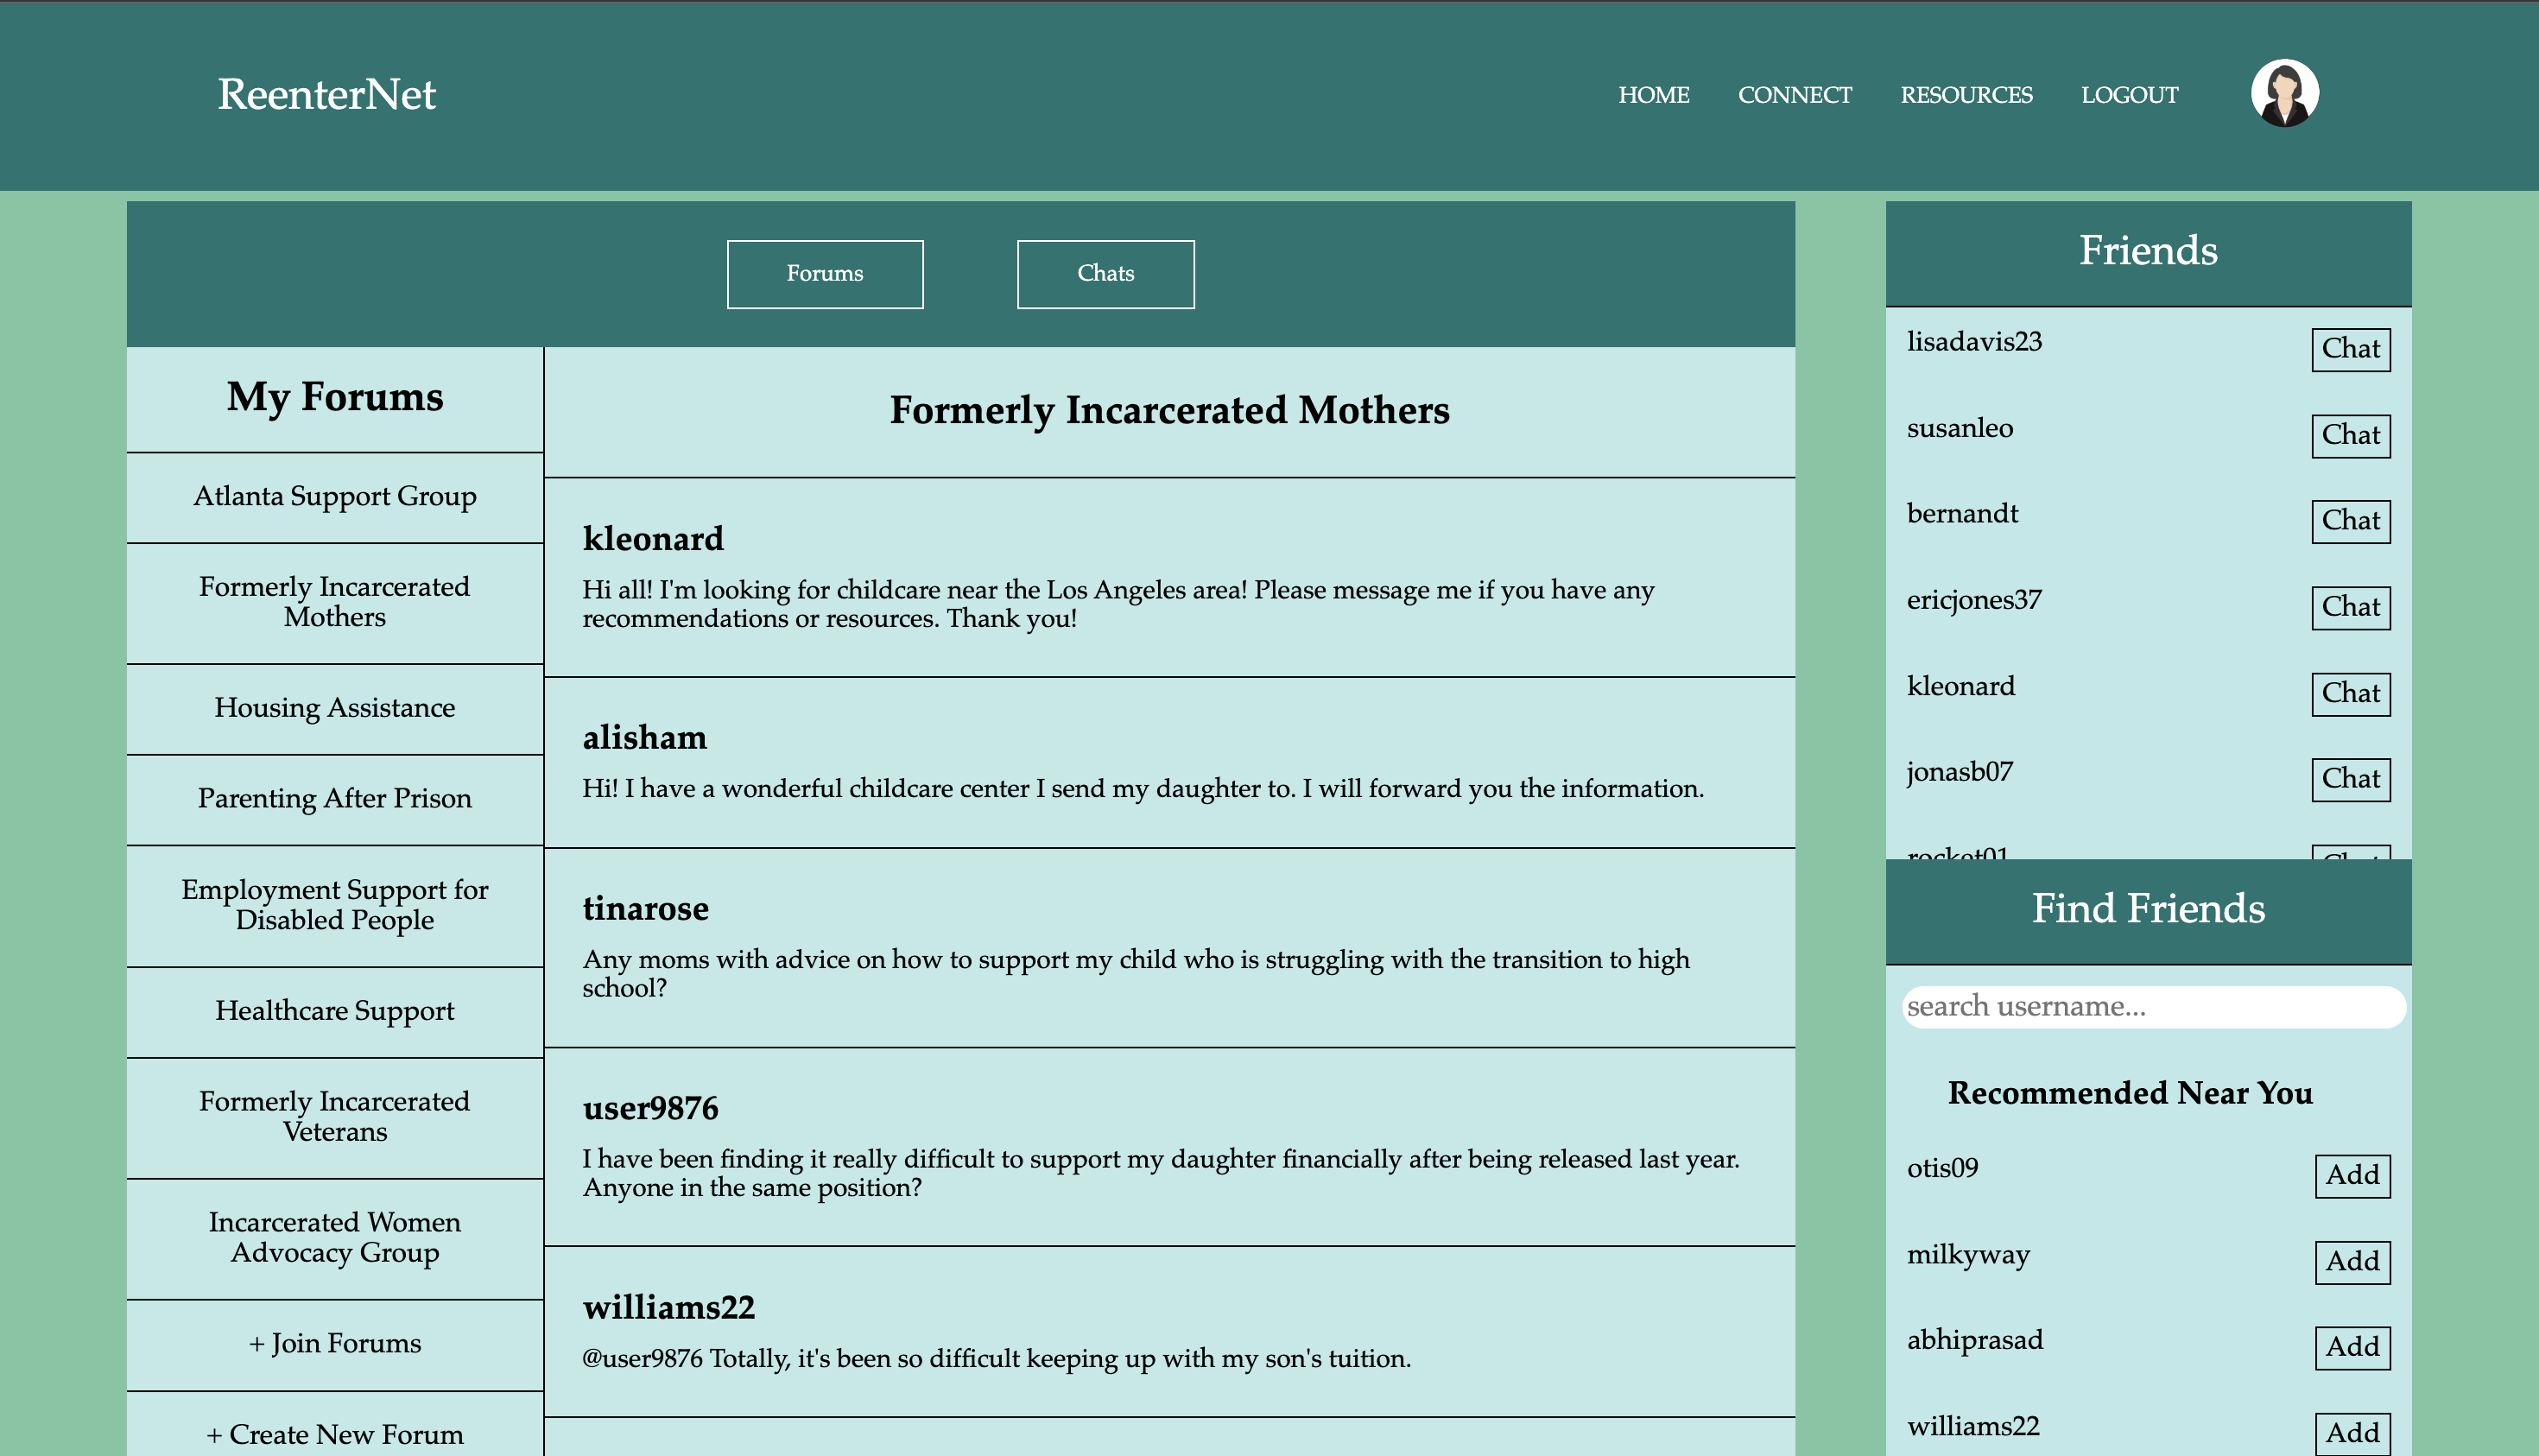Select the Healthcare Support forum

tap(335, 1011)
